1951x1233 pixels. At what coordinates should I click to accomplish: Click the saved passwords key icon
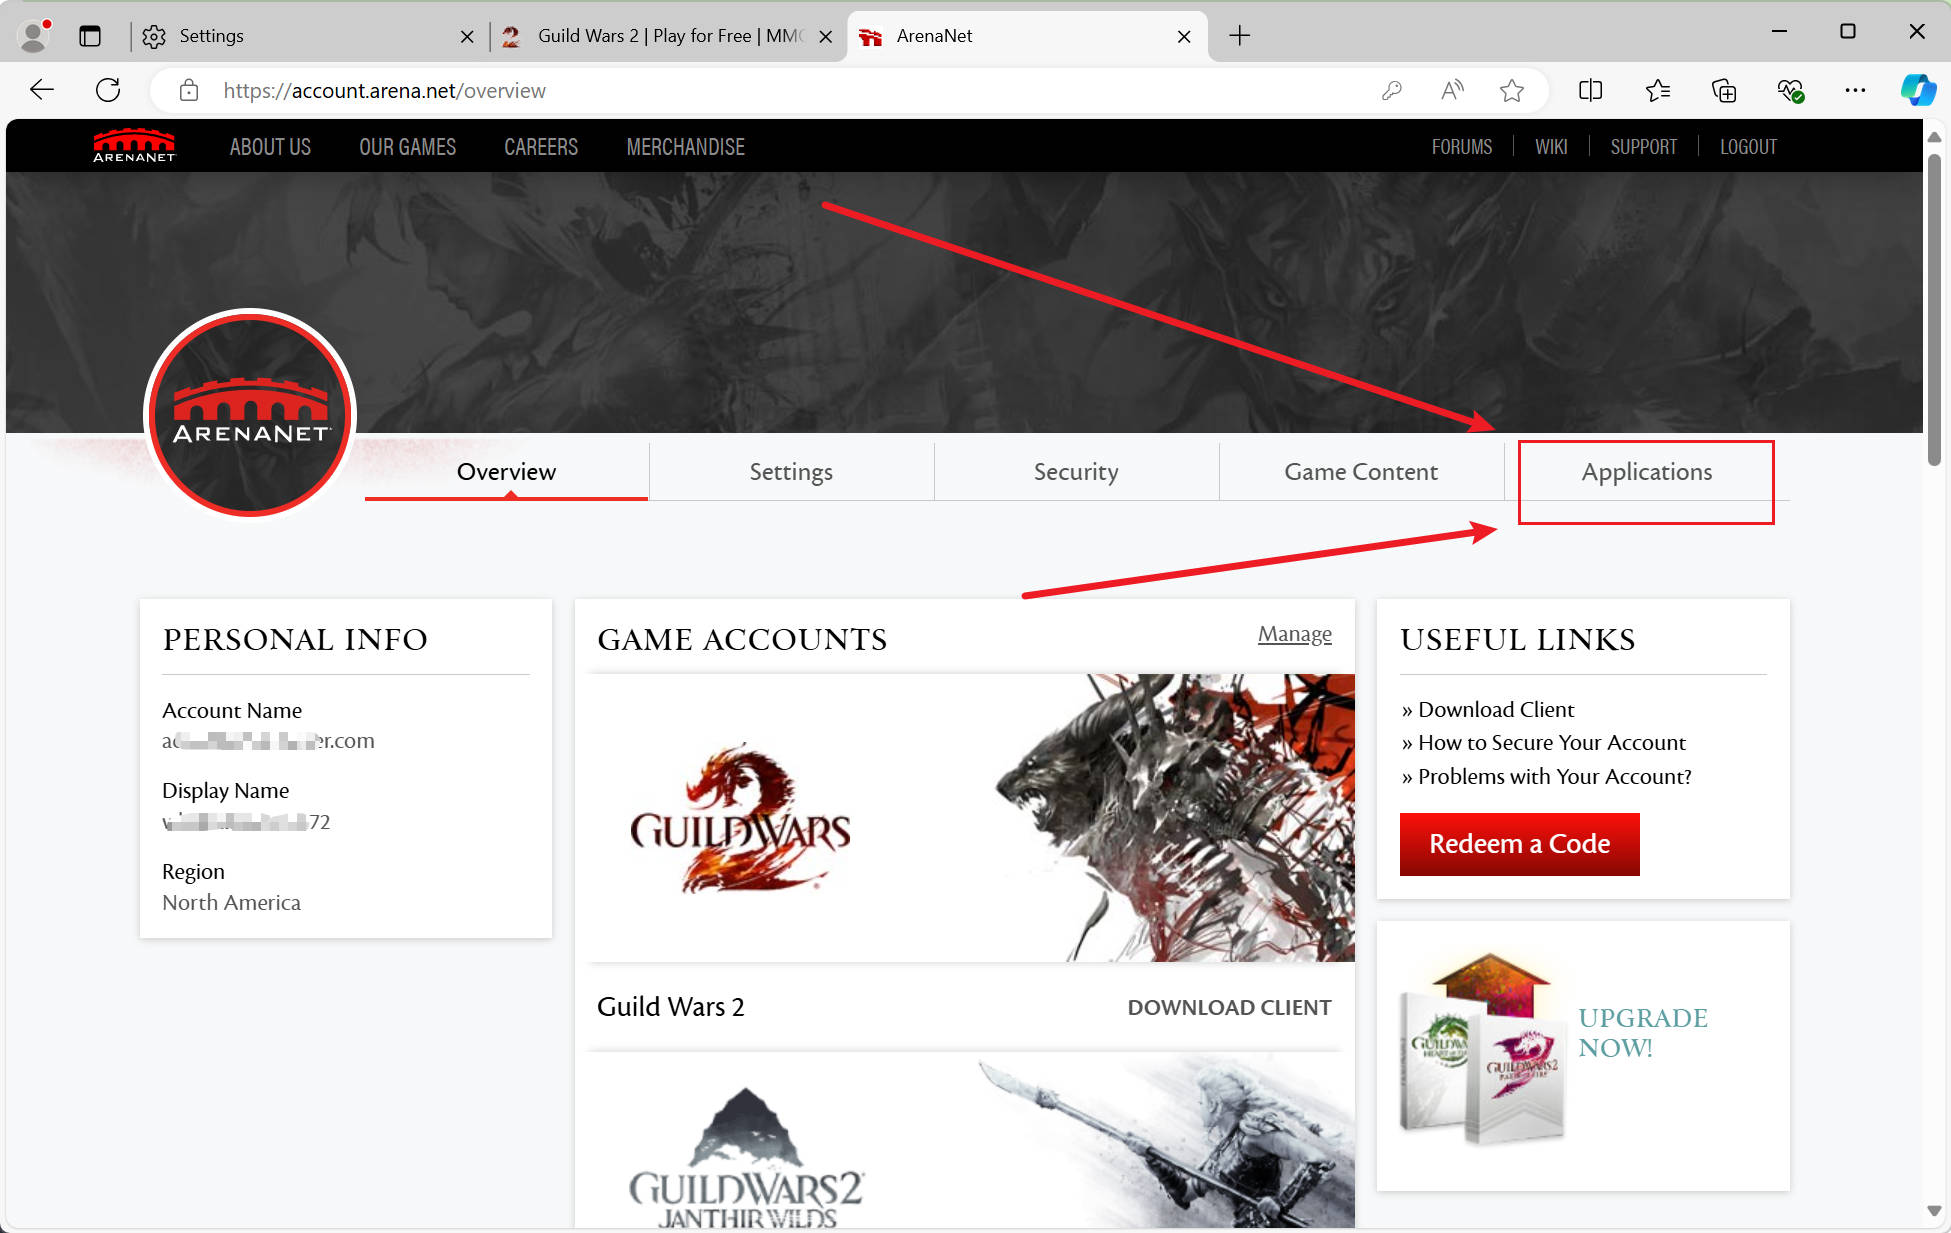coord(1391,91)
